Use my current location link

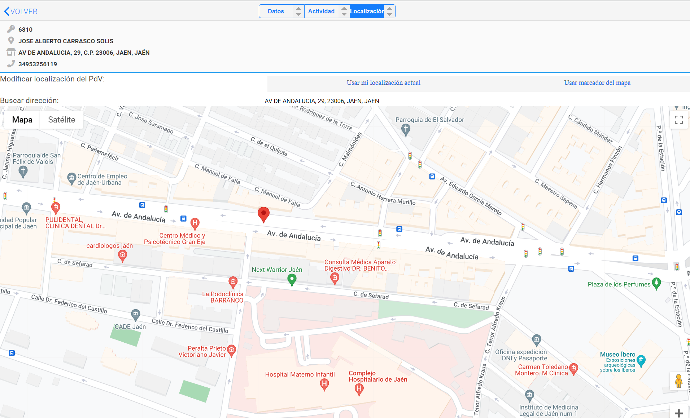coord(383,82)
